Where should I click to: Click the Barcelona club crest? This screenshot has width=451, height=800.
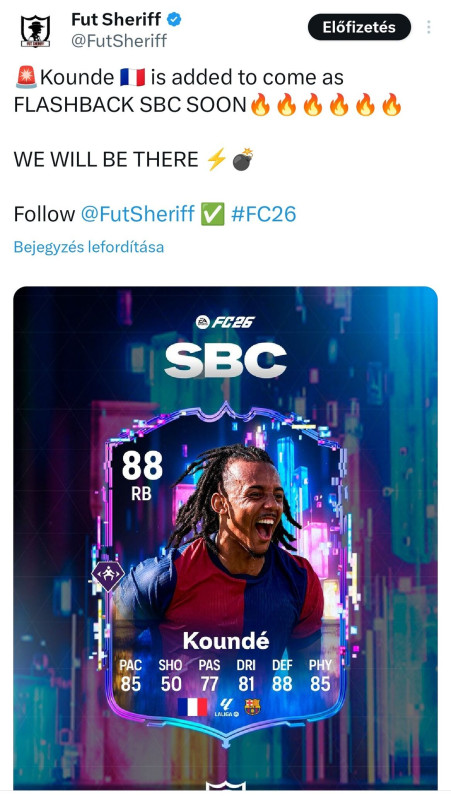coord(252,707)
